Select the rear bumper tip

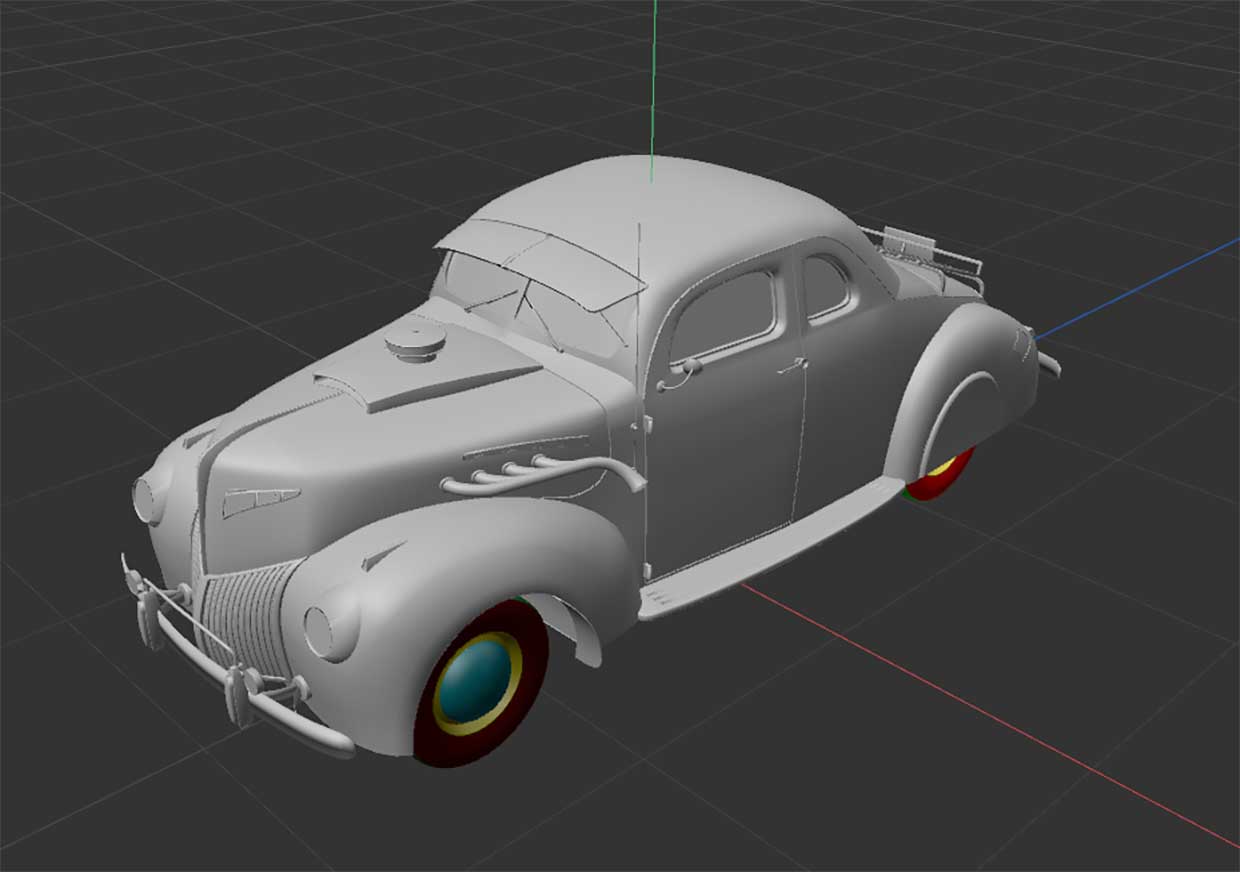pyautogui.click(x=1048, y=363)
